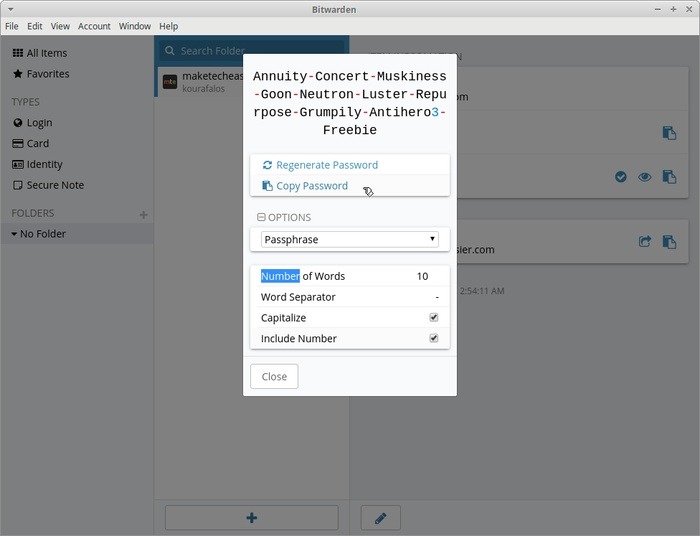Click Copy Password
The height and width of the screenshot is (536, 700).
[350, 186]
